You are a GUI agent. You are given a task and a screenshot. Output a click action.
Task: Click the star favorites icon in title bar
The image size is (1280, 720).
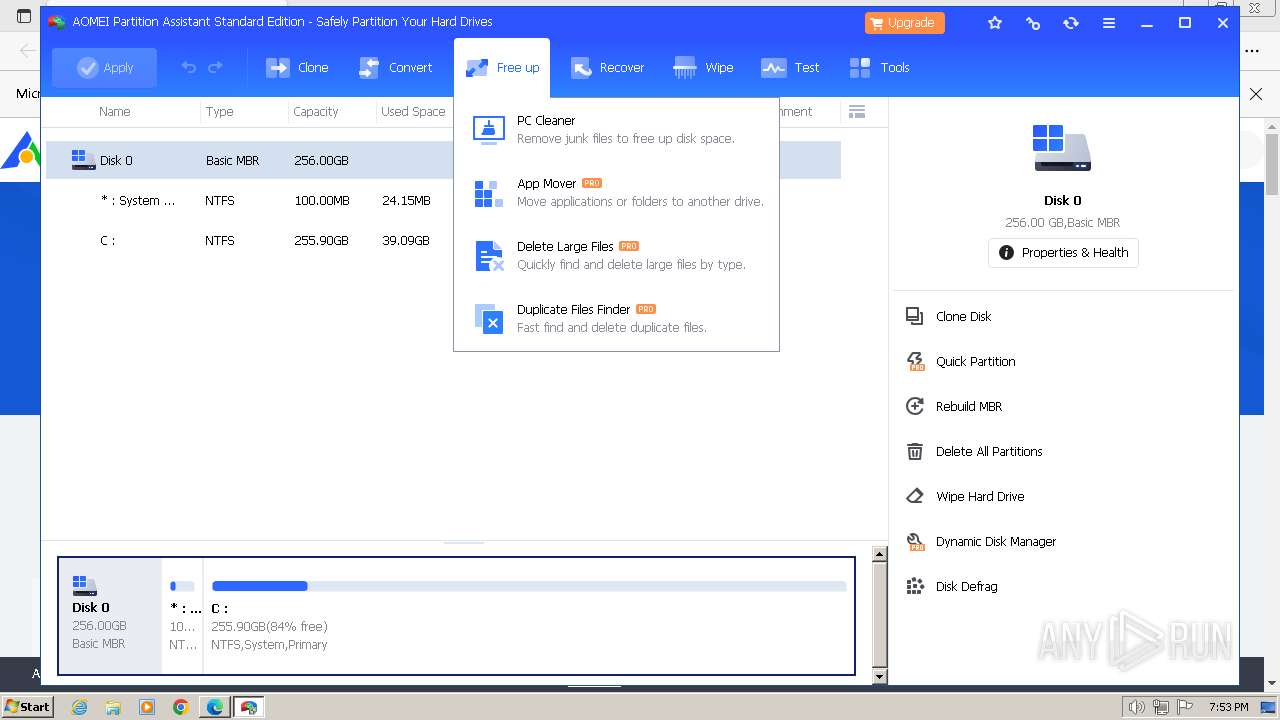coord(995,23)
